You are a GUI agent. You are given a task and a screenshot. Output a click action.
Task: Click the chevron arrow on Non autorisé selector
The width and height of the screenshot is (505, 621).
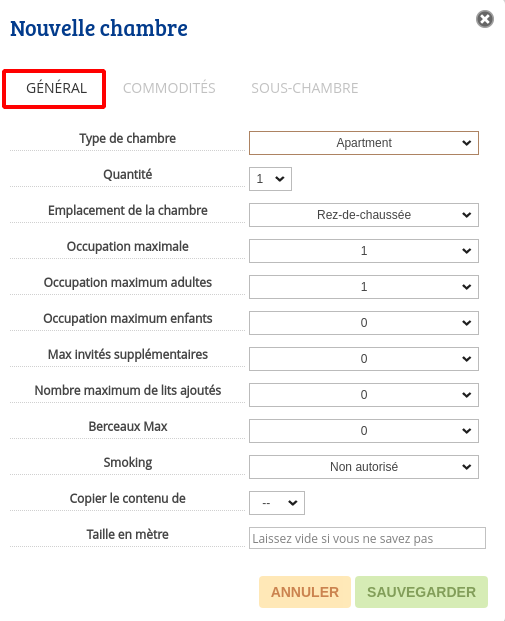[467, 467]
